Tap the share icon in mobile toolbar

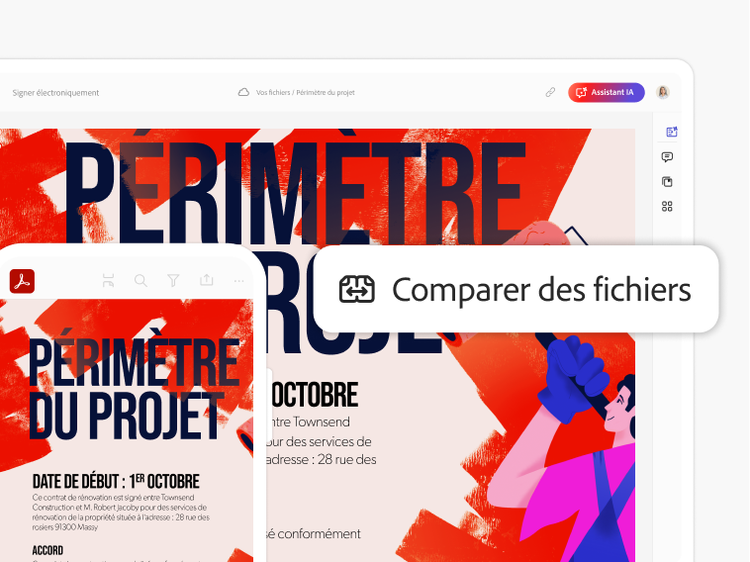206,280
